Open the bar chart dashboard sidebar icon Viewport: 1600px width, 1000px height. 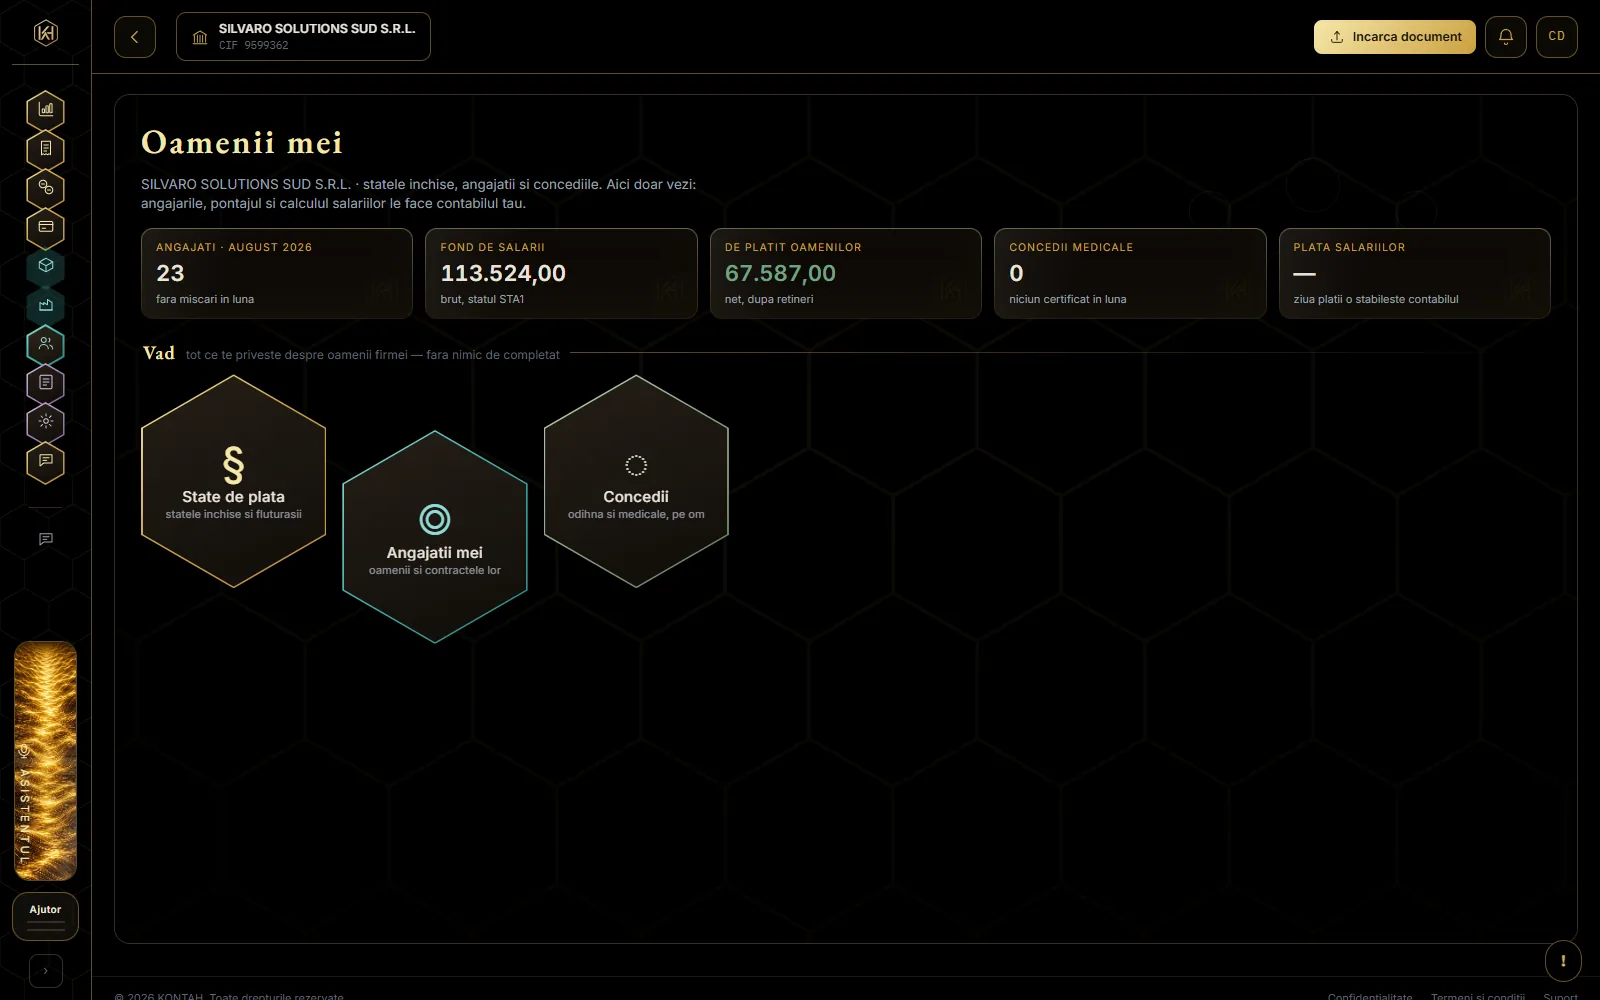coord(45,110)
